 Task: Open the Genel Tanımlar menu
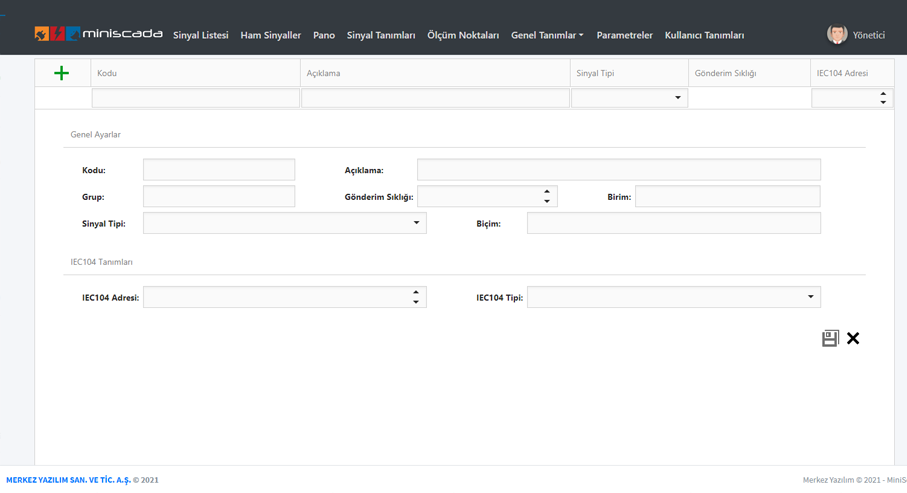point(547,35)
